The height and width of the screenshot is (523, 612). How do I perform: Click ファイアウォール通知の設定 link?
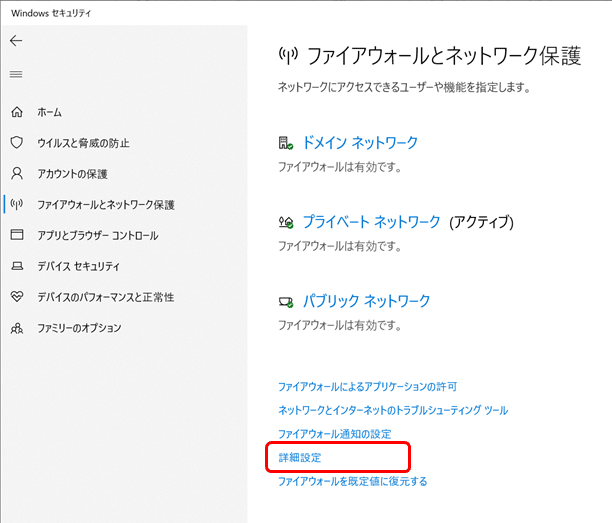(334, 434)
